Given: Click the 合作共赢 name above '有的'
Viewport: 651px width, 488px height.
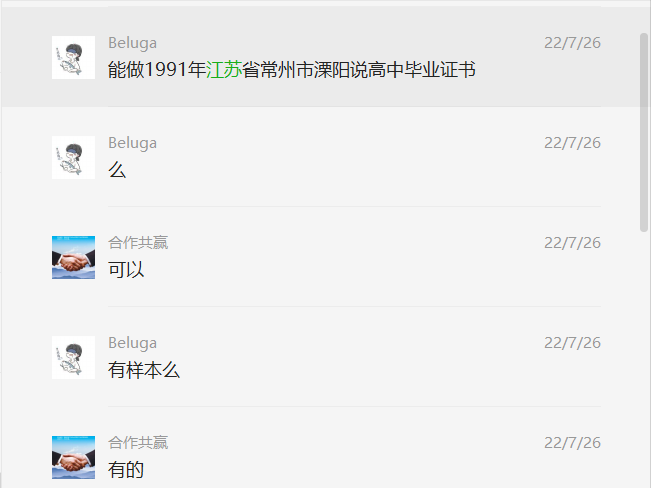Looking at the screenshot, I should click(x=138, y=443).
